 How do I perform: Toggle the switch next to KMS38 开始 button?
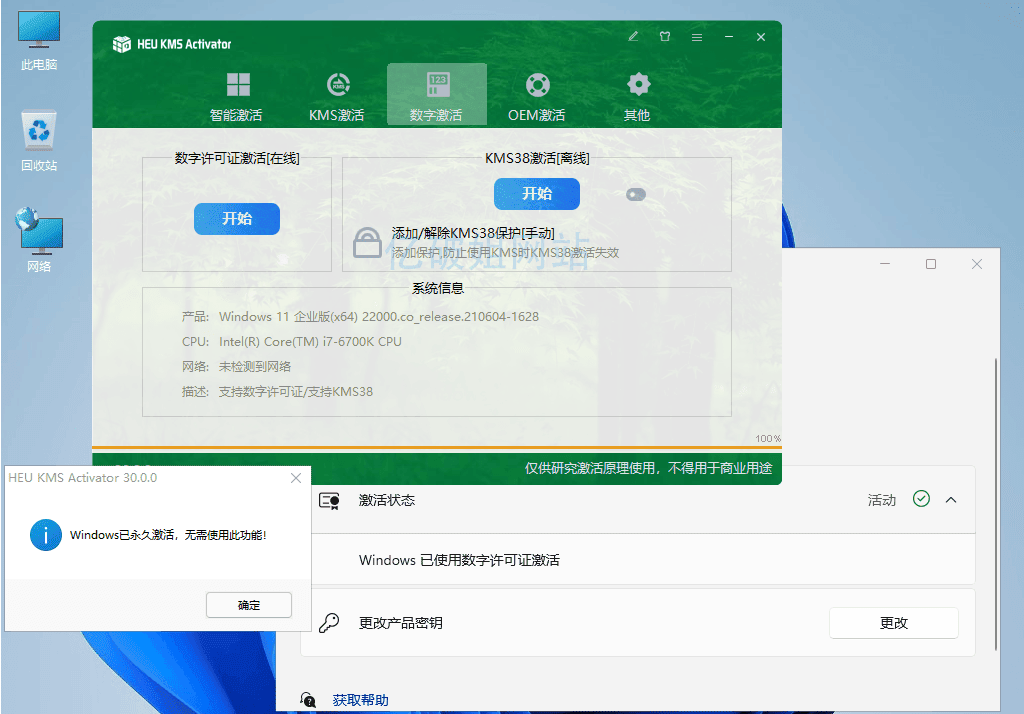click(x=636, y=194)
